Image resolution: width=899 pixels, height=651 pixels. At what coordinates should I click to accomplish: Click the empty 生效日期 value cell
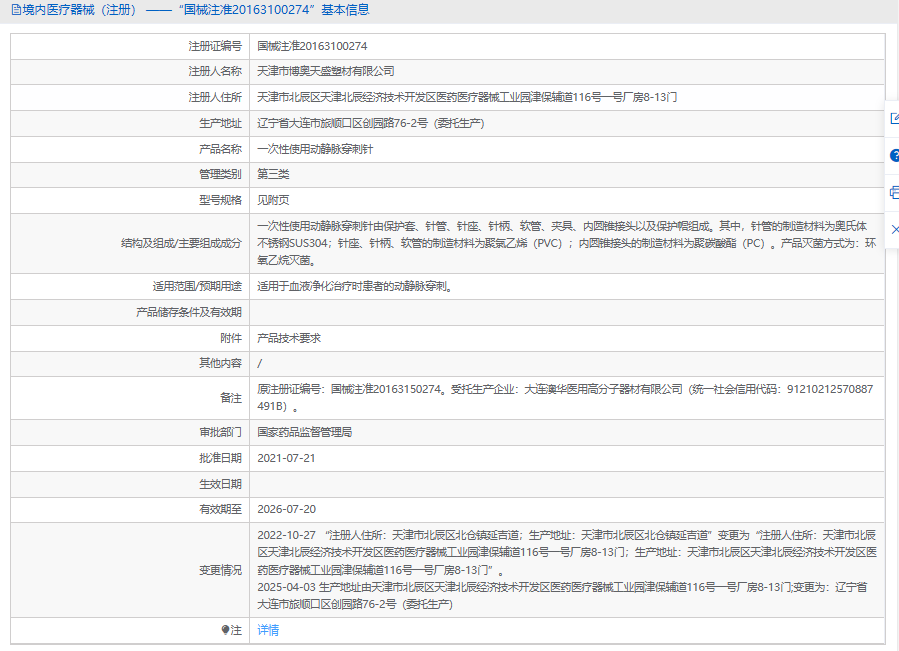click(566, 484)
